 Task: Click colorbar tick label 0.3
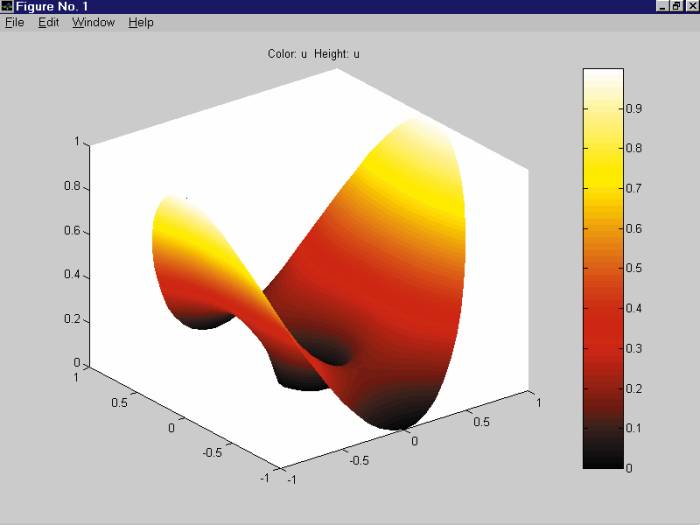click(x=634, y=348)
